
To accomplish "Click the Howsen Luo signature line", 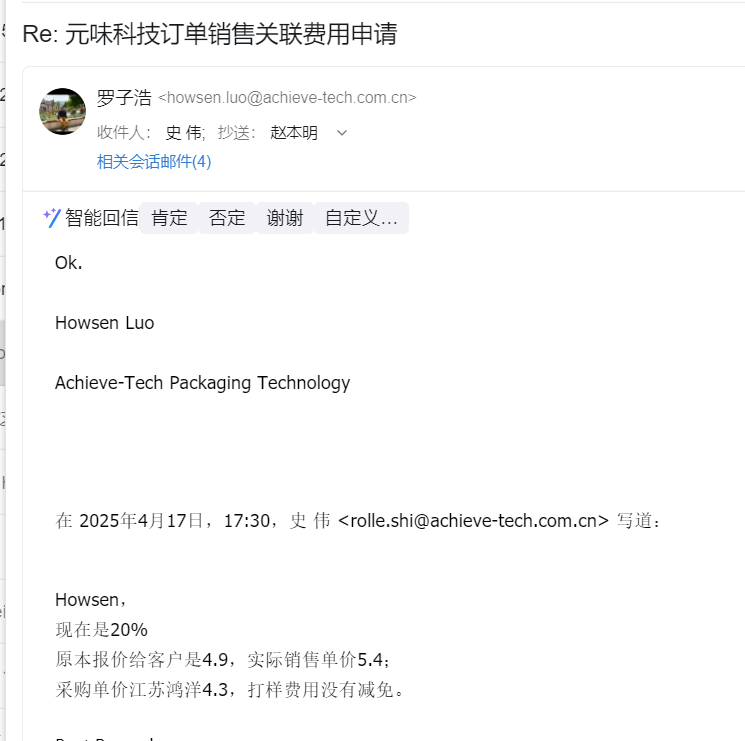I will point(105,323).
